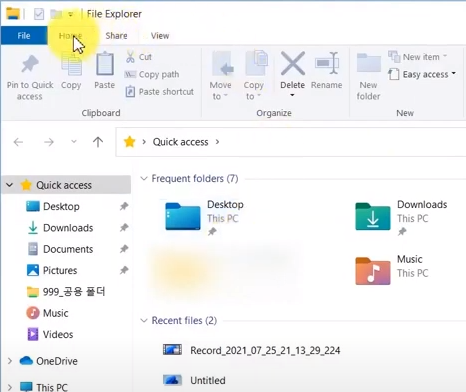Open the Desktop folder tile in Frequent folders
This screenshot has width=466, height=392.
(x=205, y=217)
